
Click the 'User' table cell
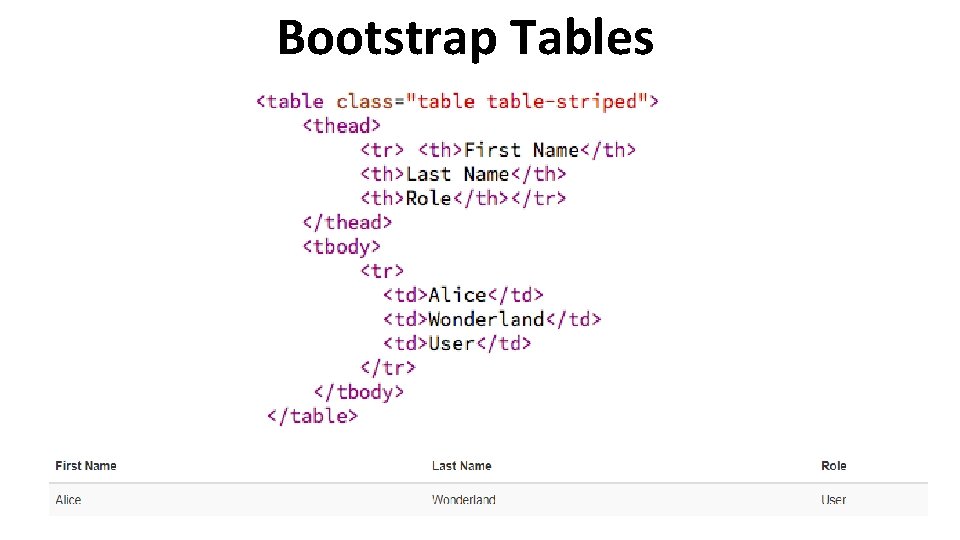coord(833,500)
